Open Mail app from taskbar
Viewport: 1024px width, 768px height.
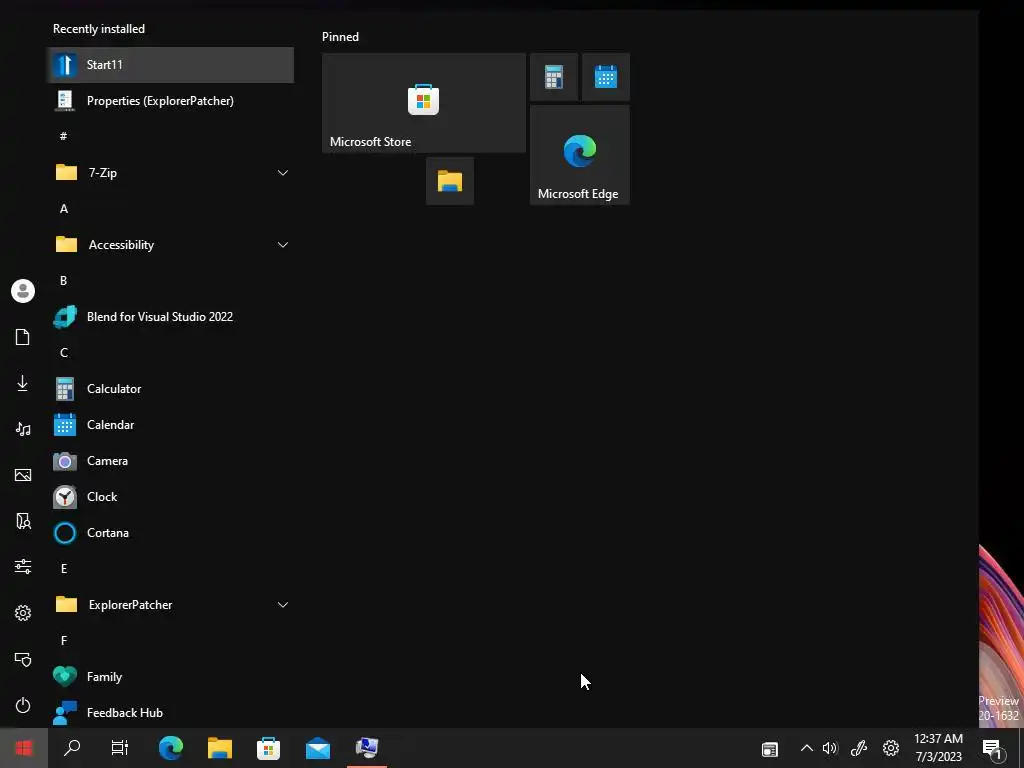click(x=318, y=748)
